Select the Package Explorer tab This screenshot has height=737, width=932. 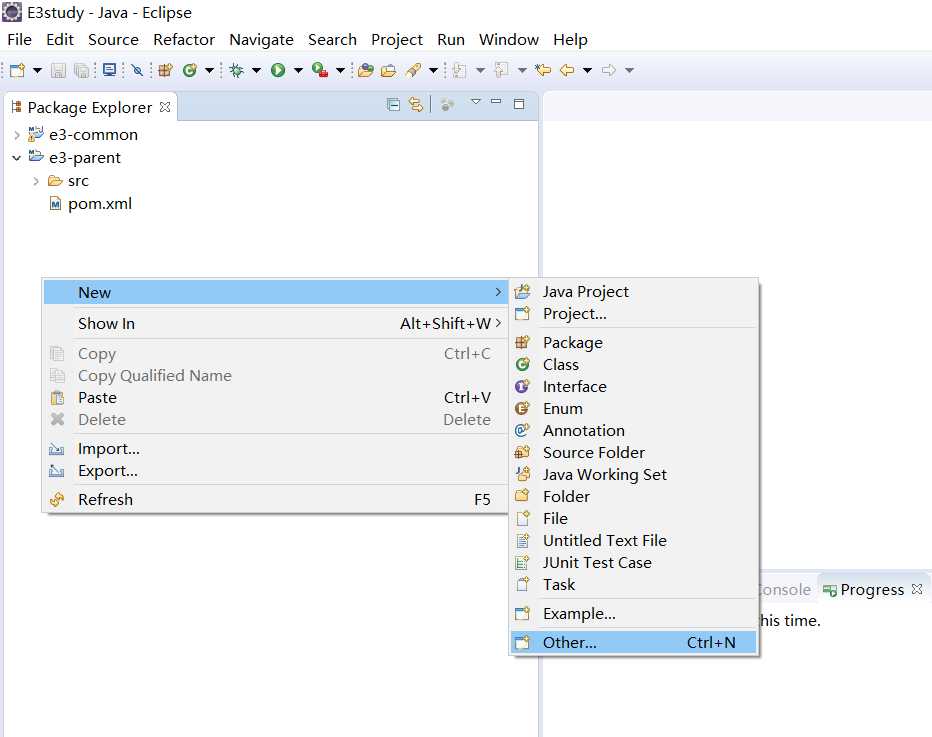click(90, 107)
